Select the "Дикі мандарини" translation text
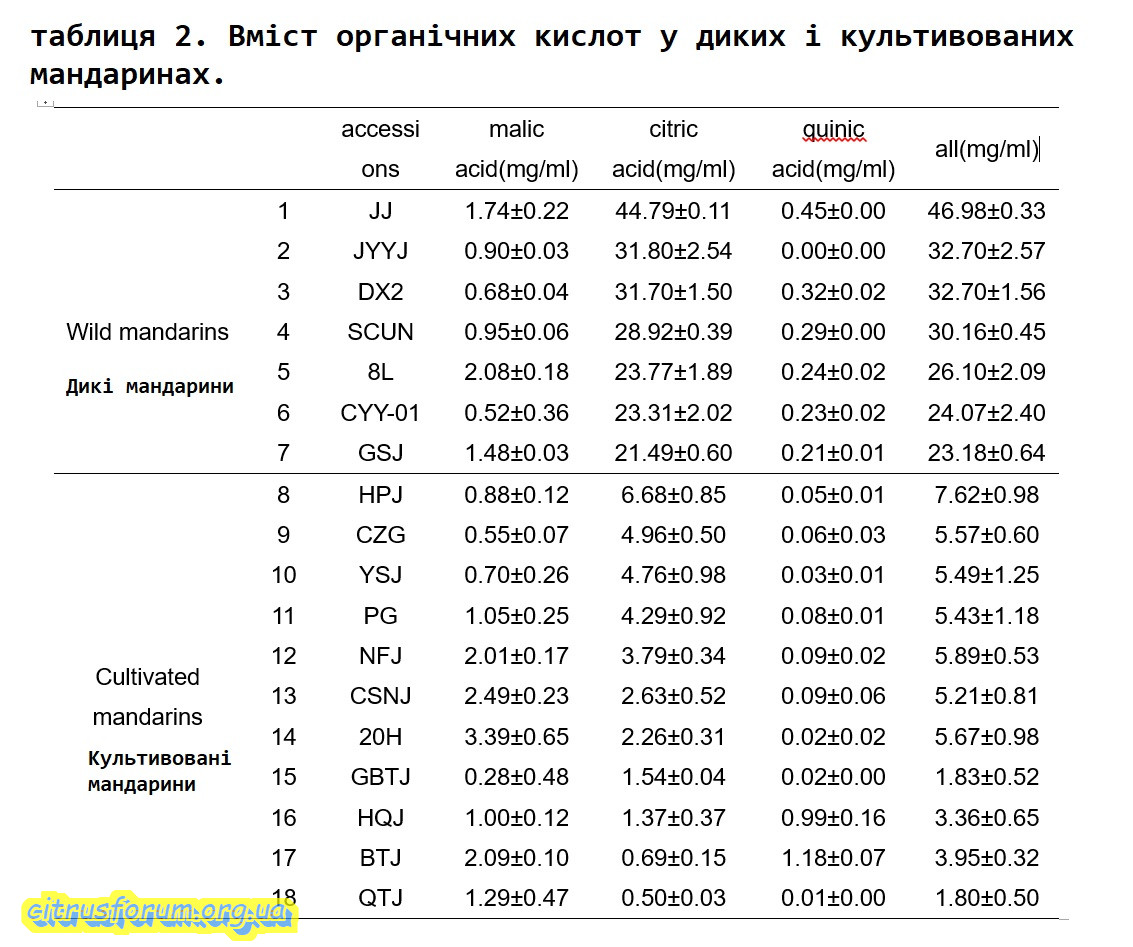 pyautogui.click(x=149, y=387)
